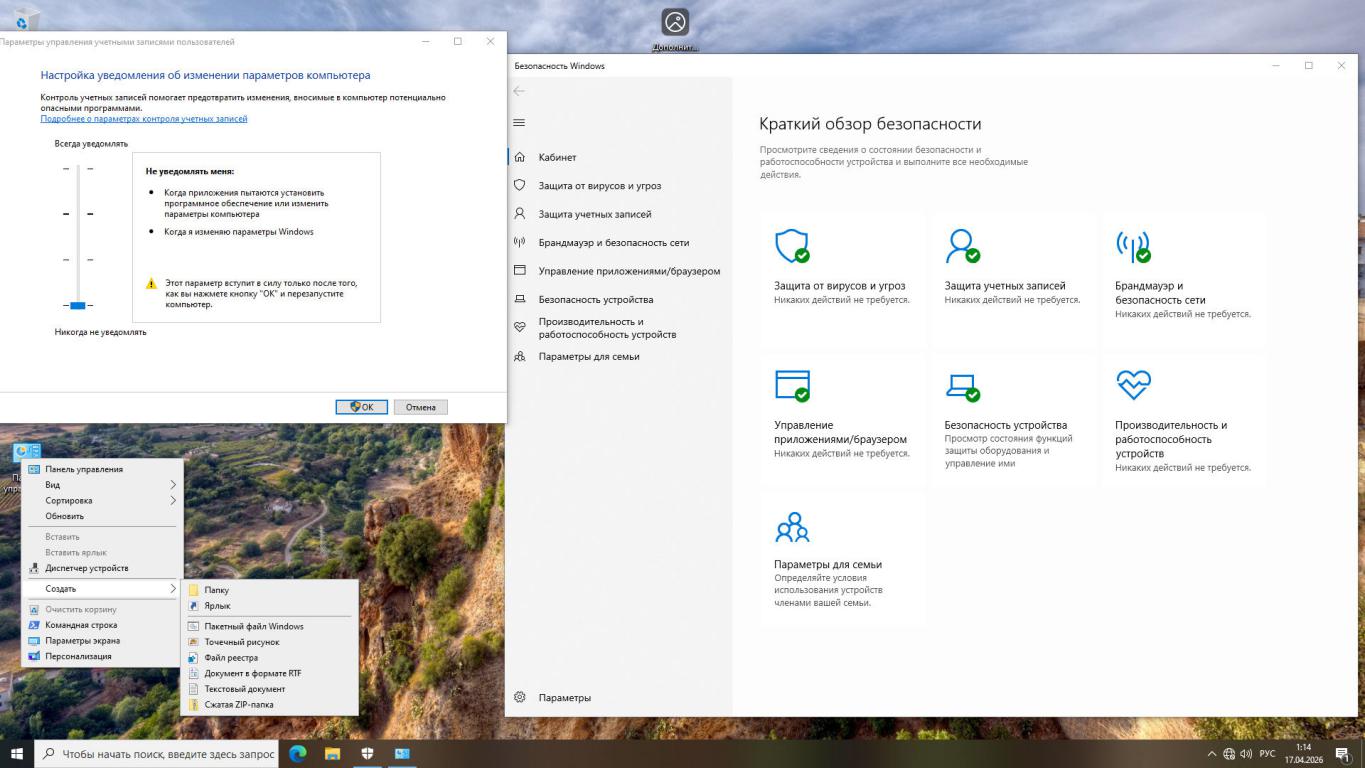Expand the Вид submenu in context menu
1365x768 pixels.
[102, 485]
